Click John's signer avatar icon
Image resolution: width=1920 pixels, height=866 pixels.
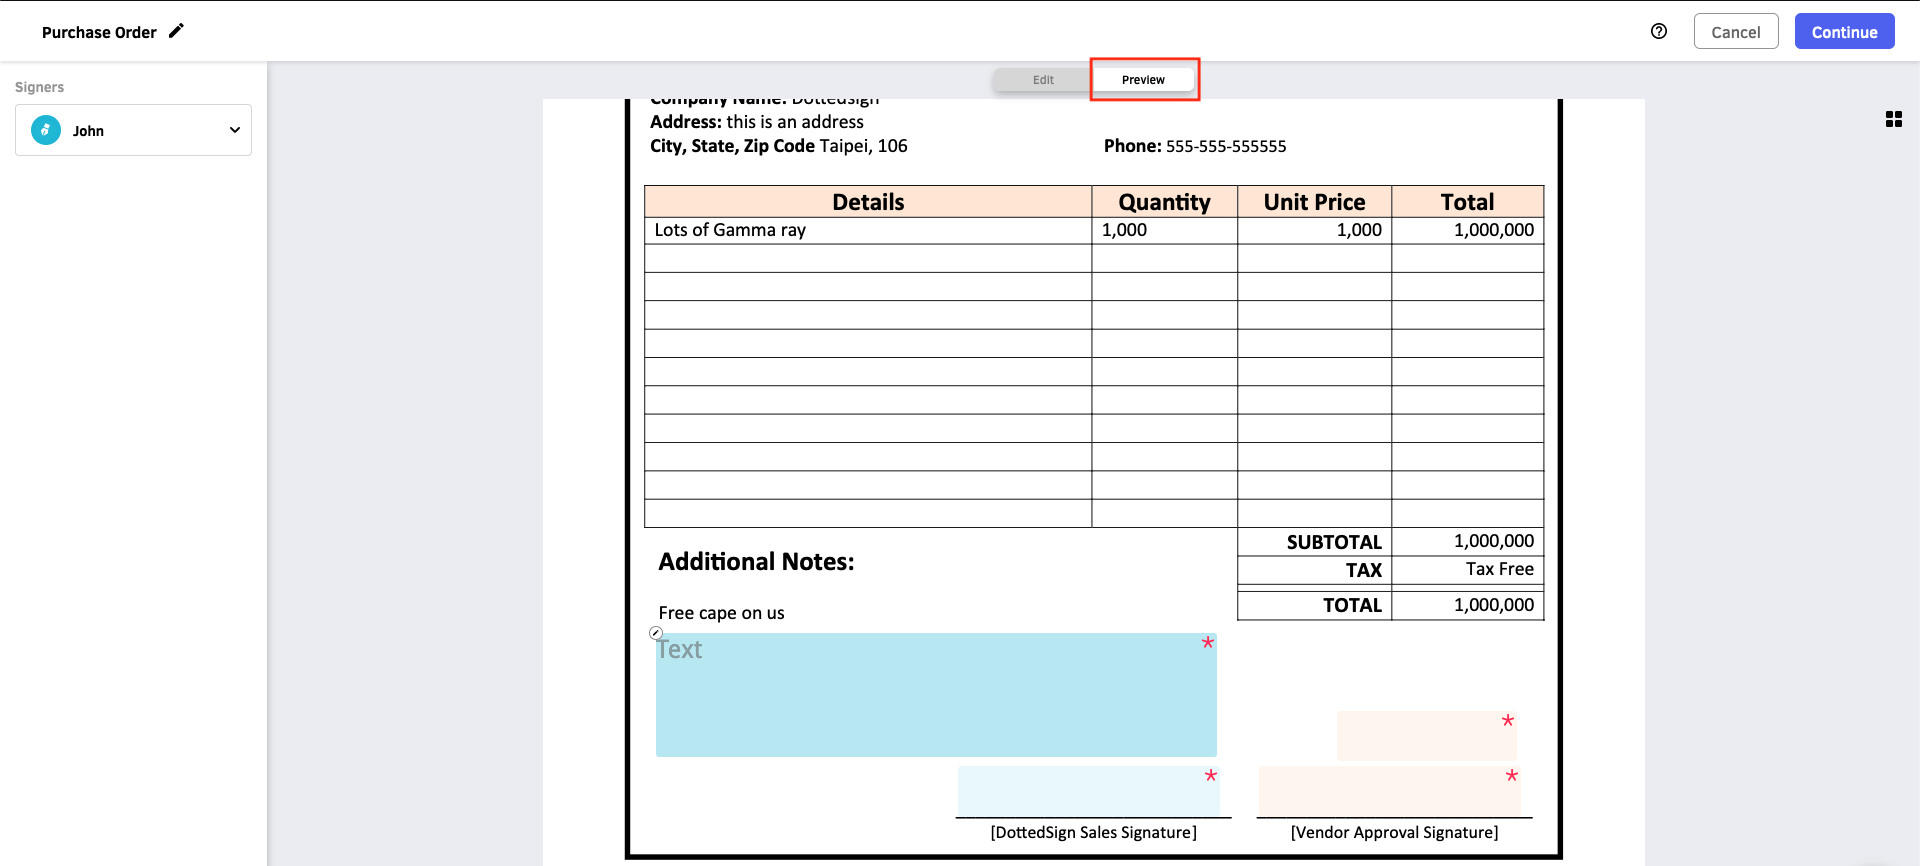(46, 130)
